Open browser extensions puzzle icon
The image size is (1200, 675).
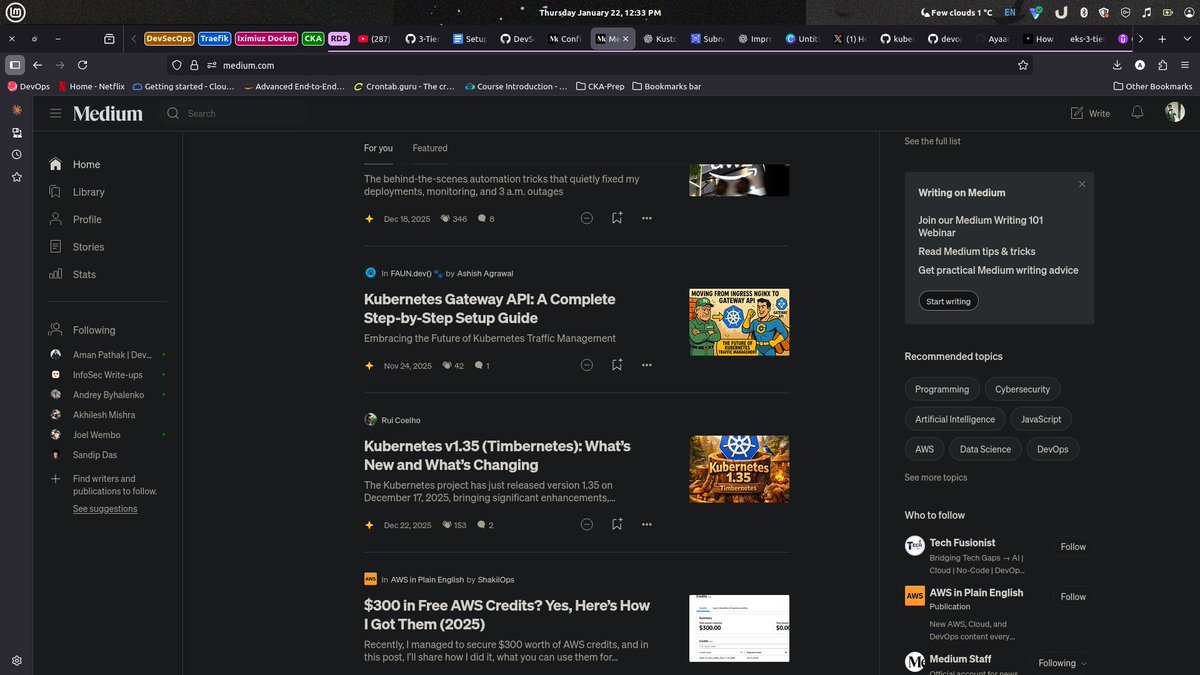coord(1162,64)
